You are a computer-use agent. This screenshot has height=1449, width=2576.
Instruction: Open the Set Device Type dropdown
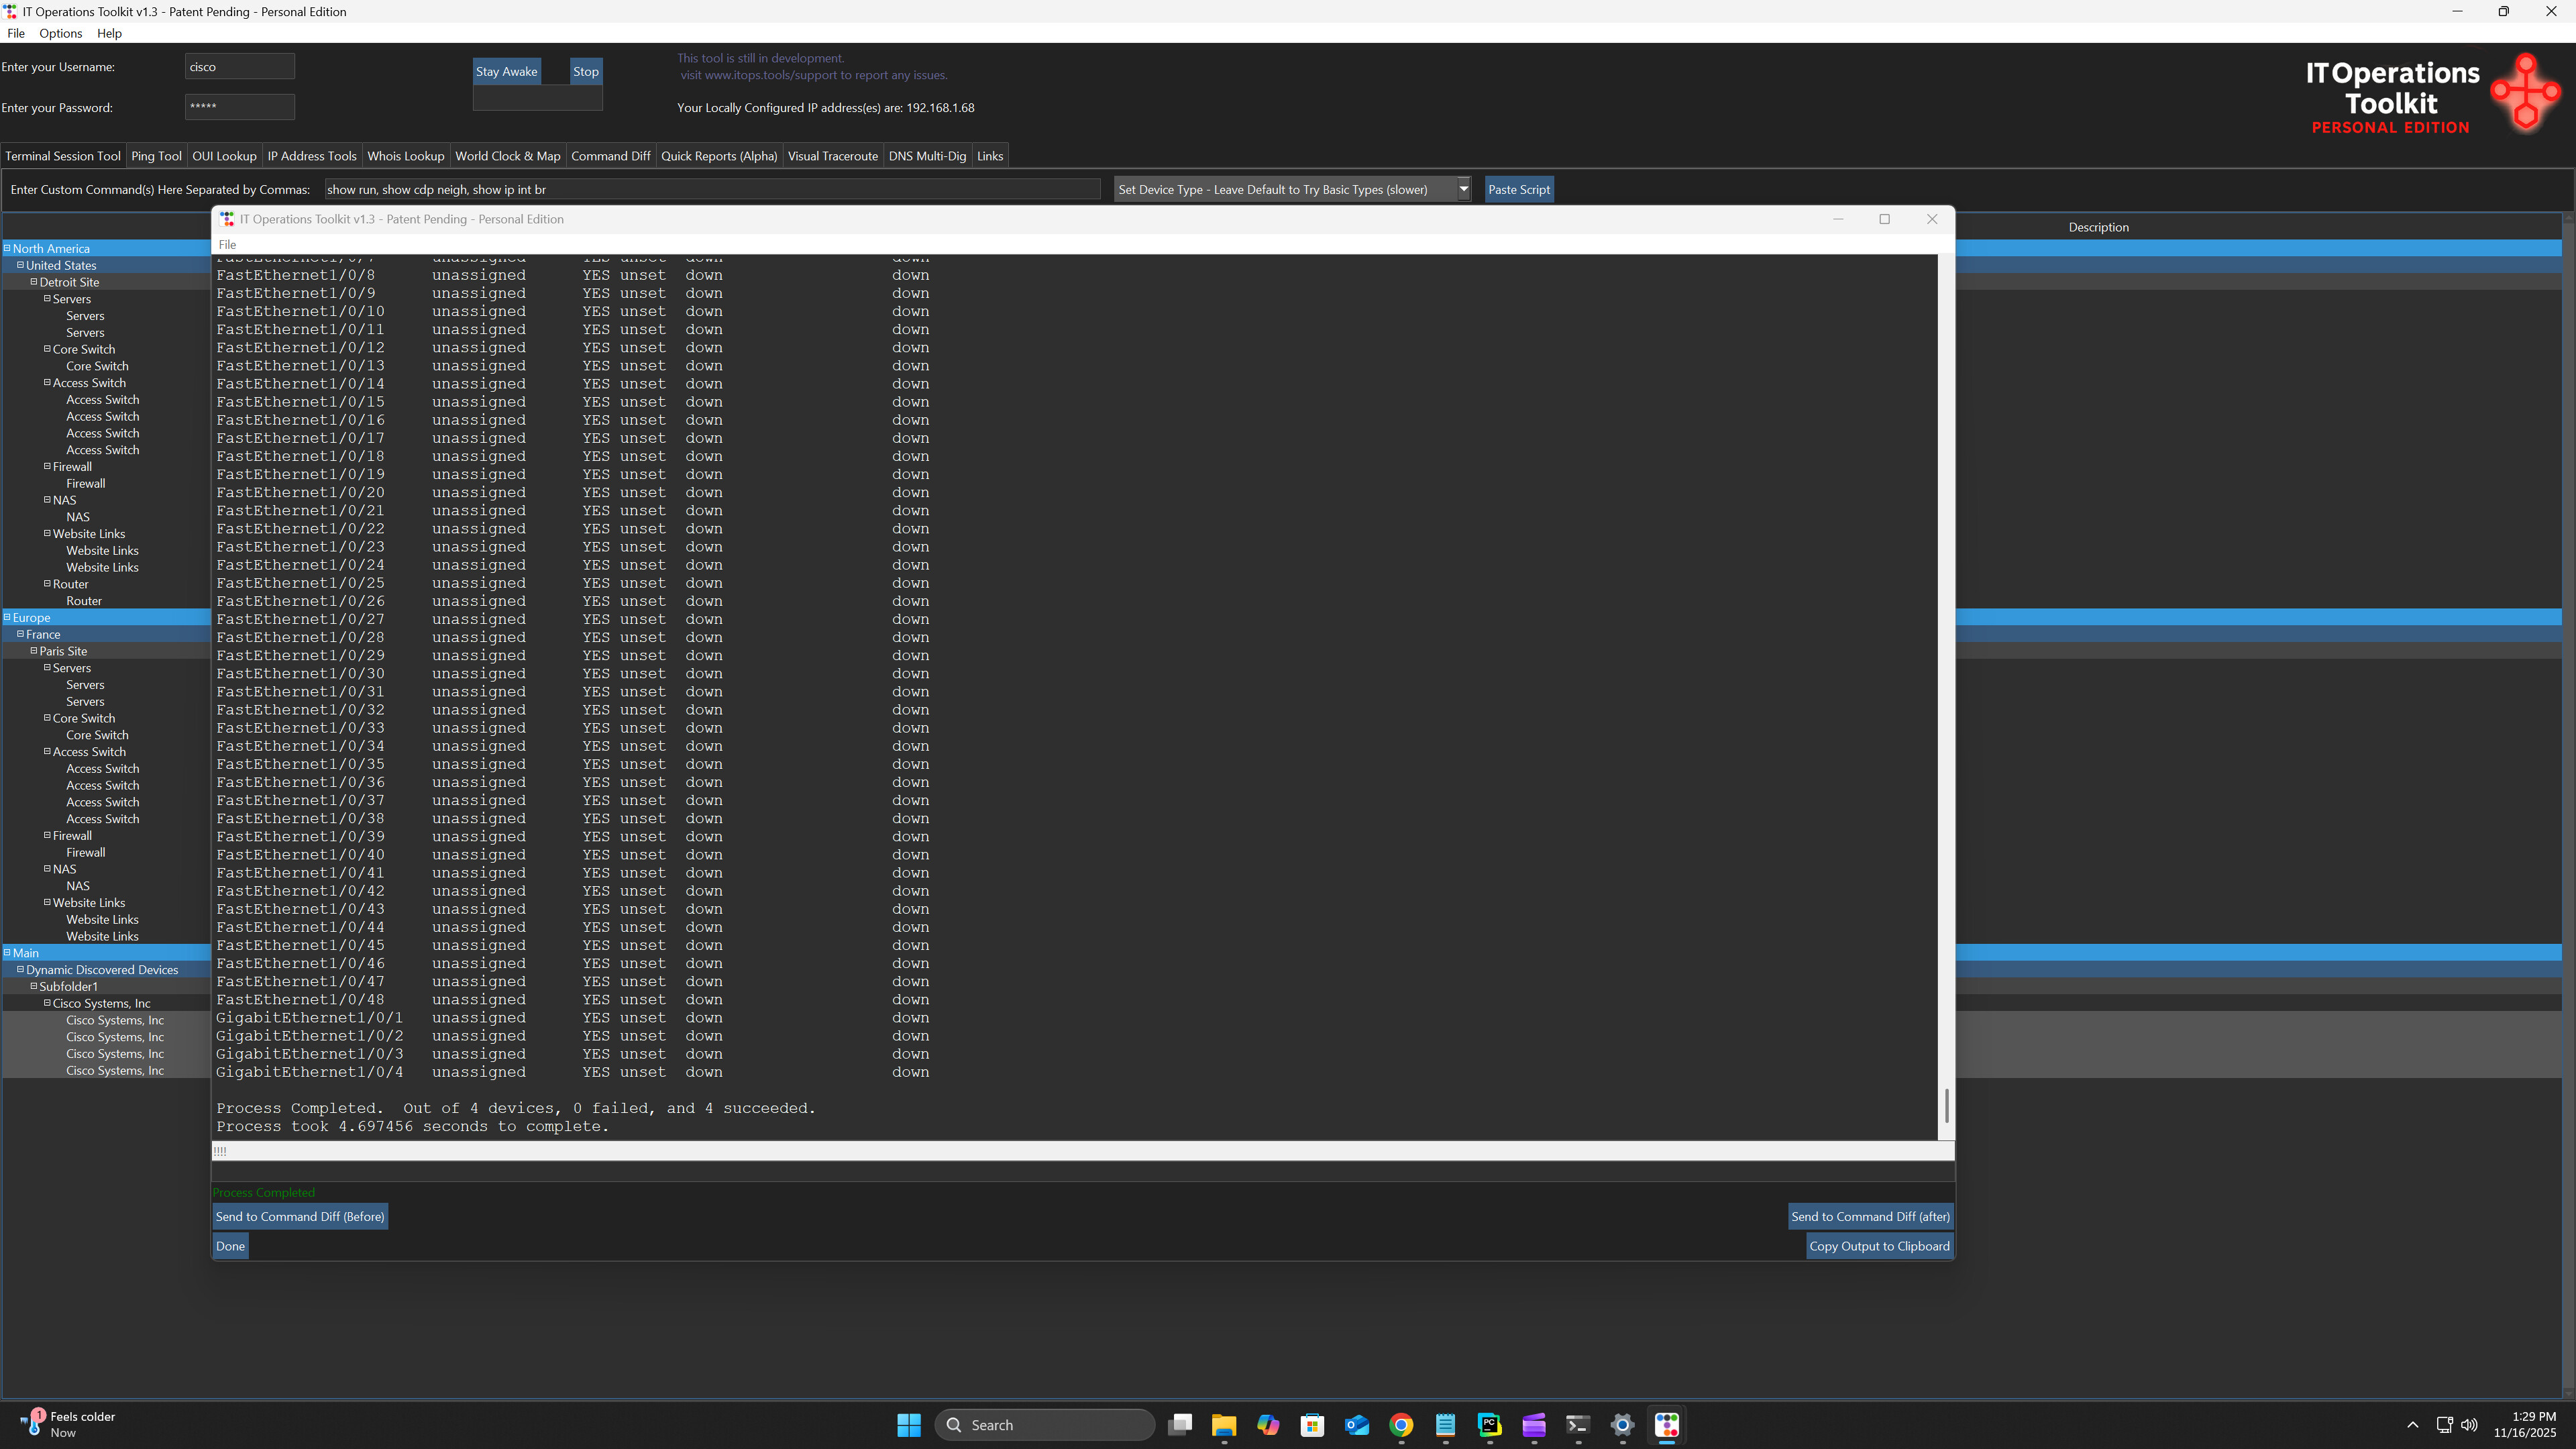coord(1462,189)
